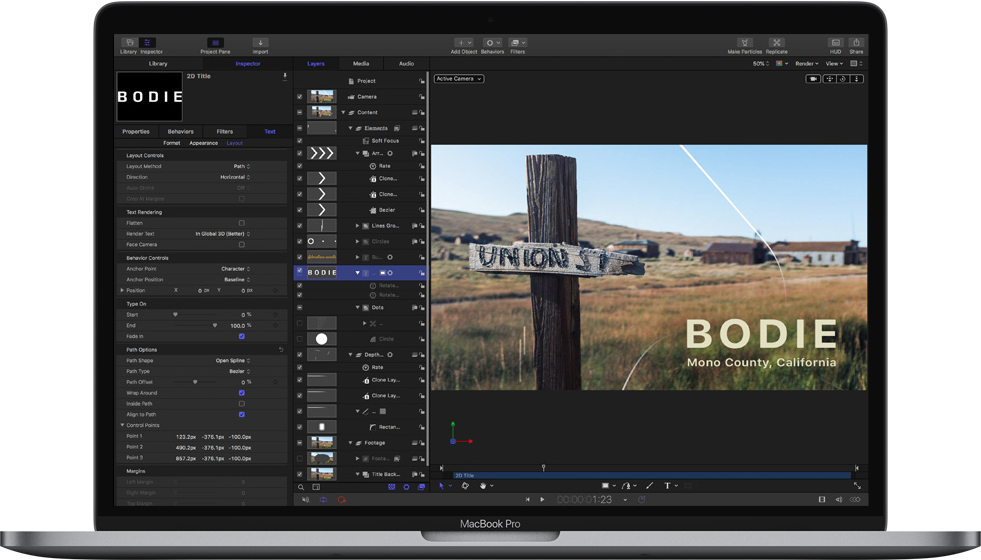Click the search icon below the Layers list
The image size is (981, 560).
pyautogui.click(x=301, y=487)
